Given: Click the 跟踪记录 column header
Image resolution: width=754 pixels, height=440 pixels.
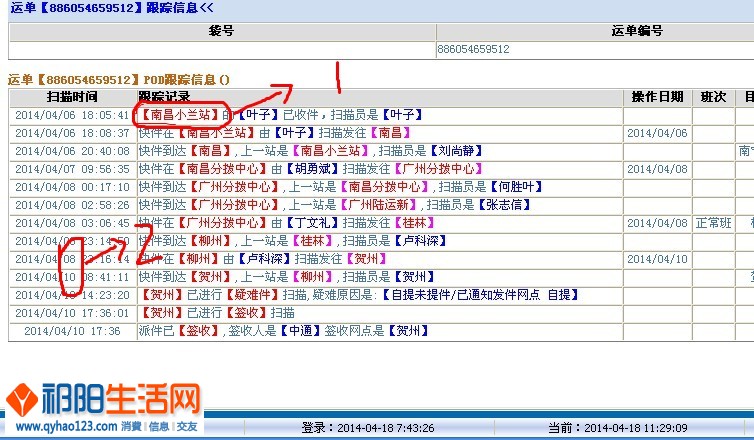Looking at the screenshot, I should pos(164,97).
